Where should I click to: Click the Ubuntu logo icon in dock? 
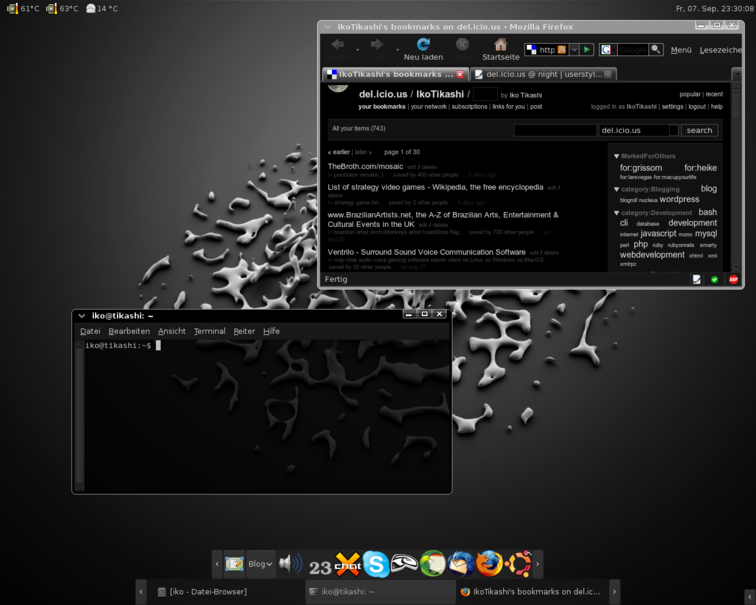tap(518, 564)
